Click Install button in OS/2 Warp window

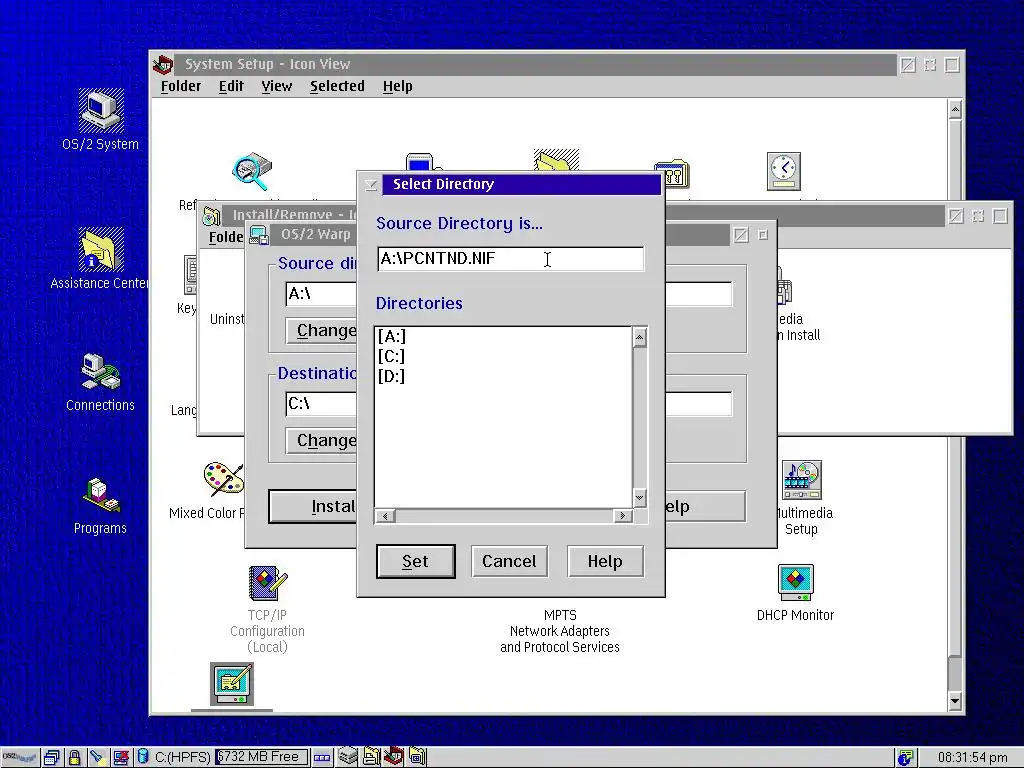point(313,506)
